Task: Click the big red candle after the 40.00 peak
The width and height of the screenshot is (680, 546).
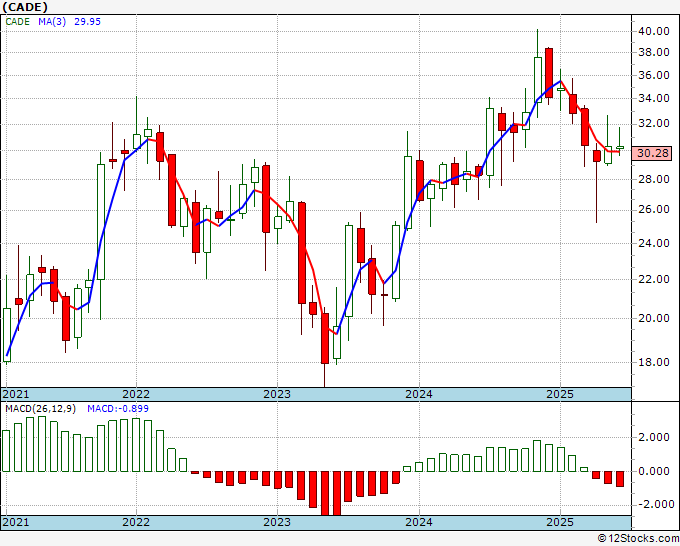Action: pyautogui.click(x=549, y=73)
